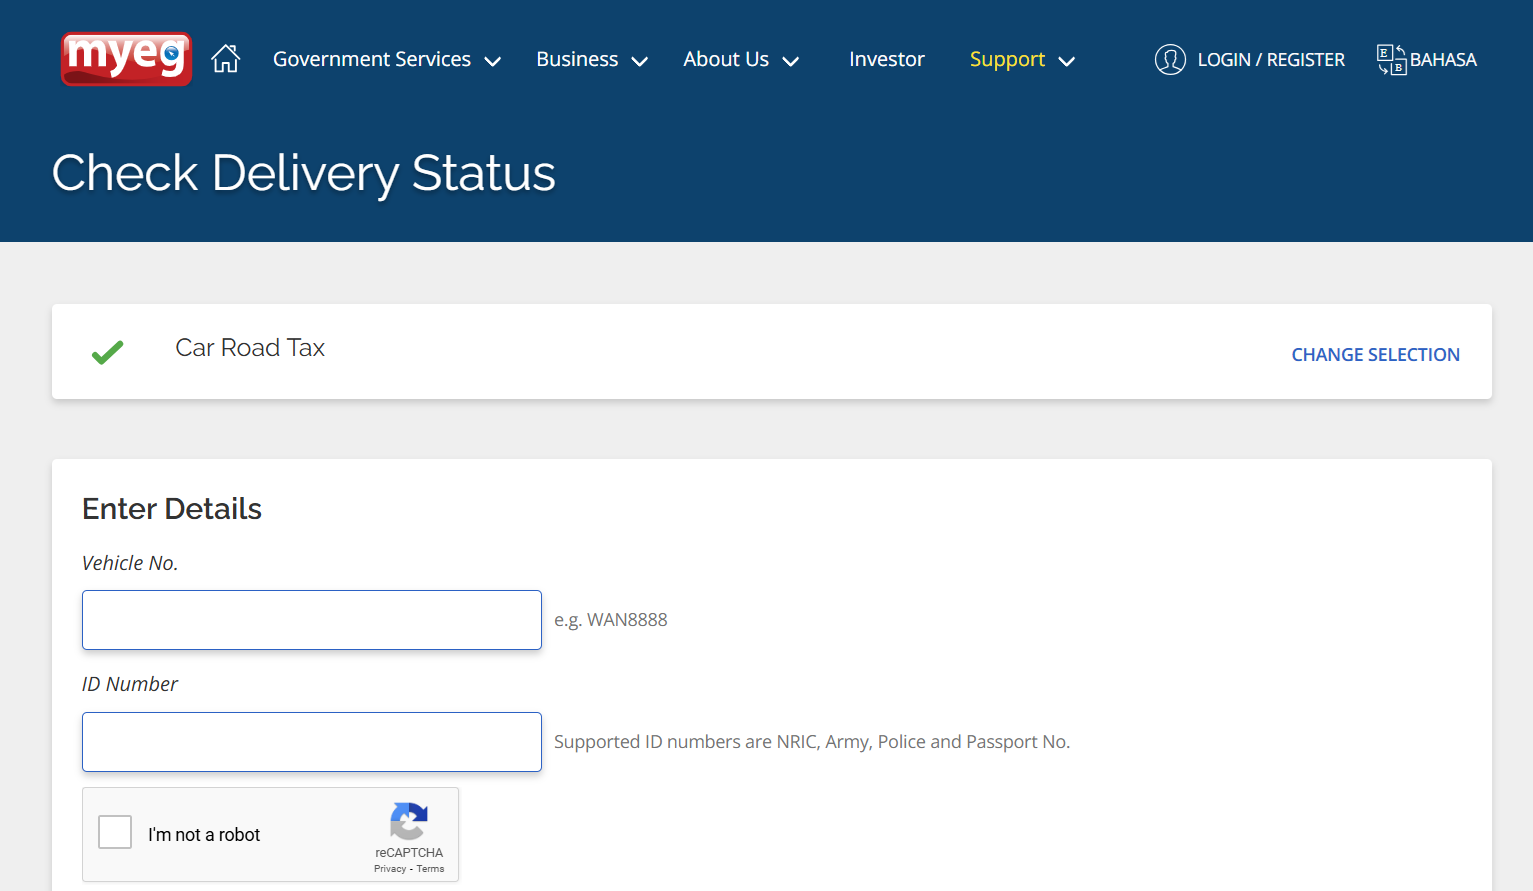The width and height of the screenshot is (1533, 891).
Task: Open the Business menu
Action: click(x=577, y=59)
